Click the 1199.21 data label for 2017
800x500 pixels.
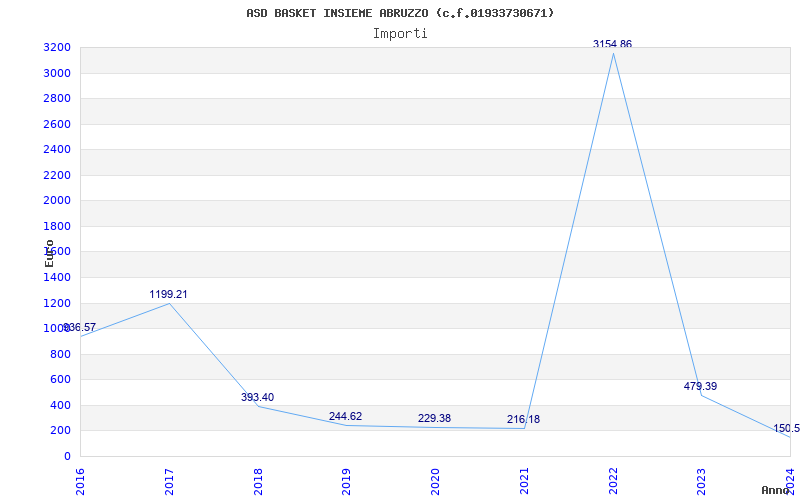[168, 294]
